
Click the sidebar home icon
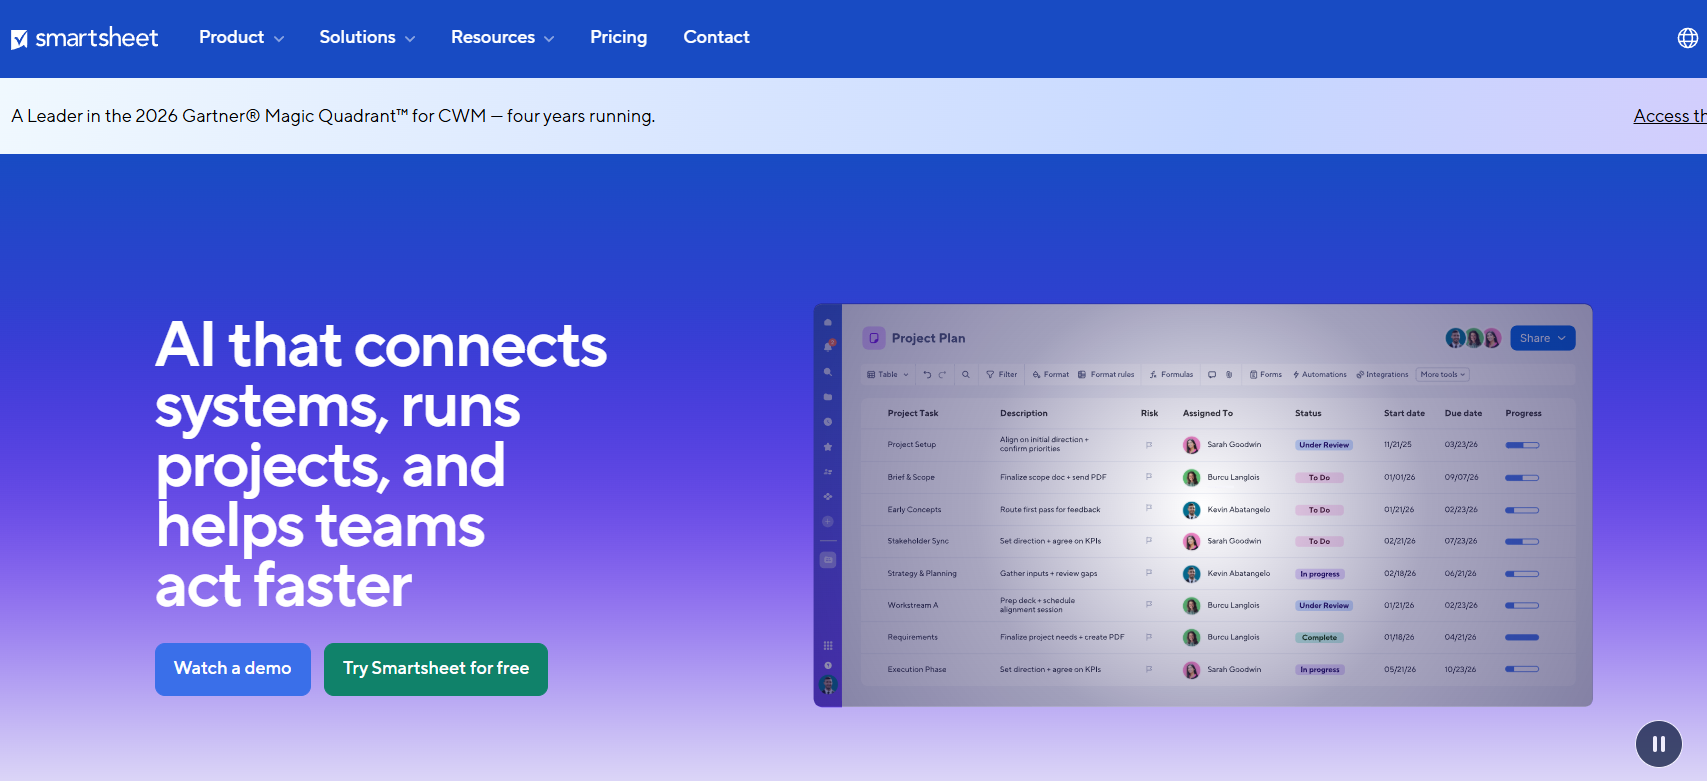tap(828, 322)
